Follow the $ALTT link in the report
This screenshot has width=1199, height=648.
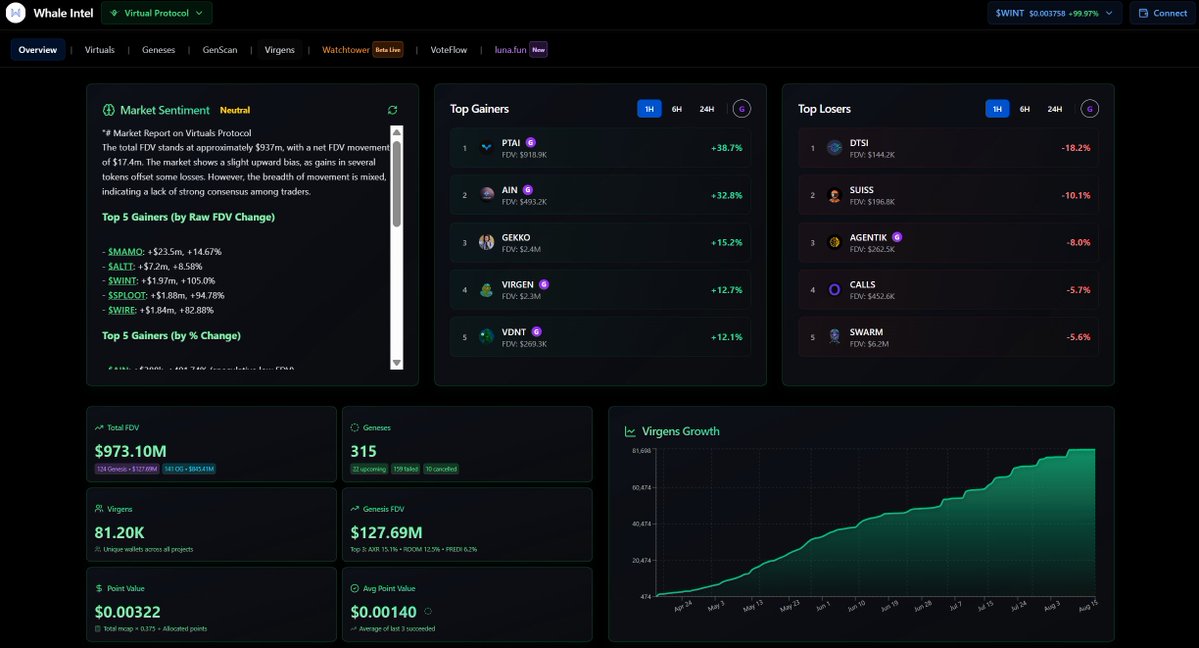121,266
